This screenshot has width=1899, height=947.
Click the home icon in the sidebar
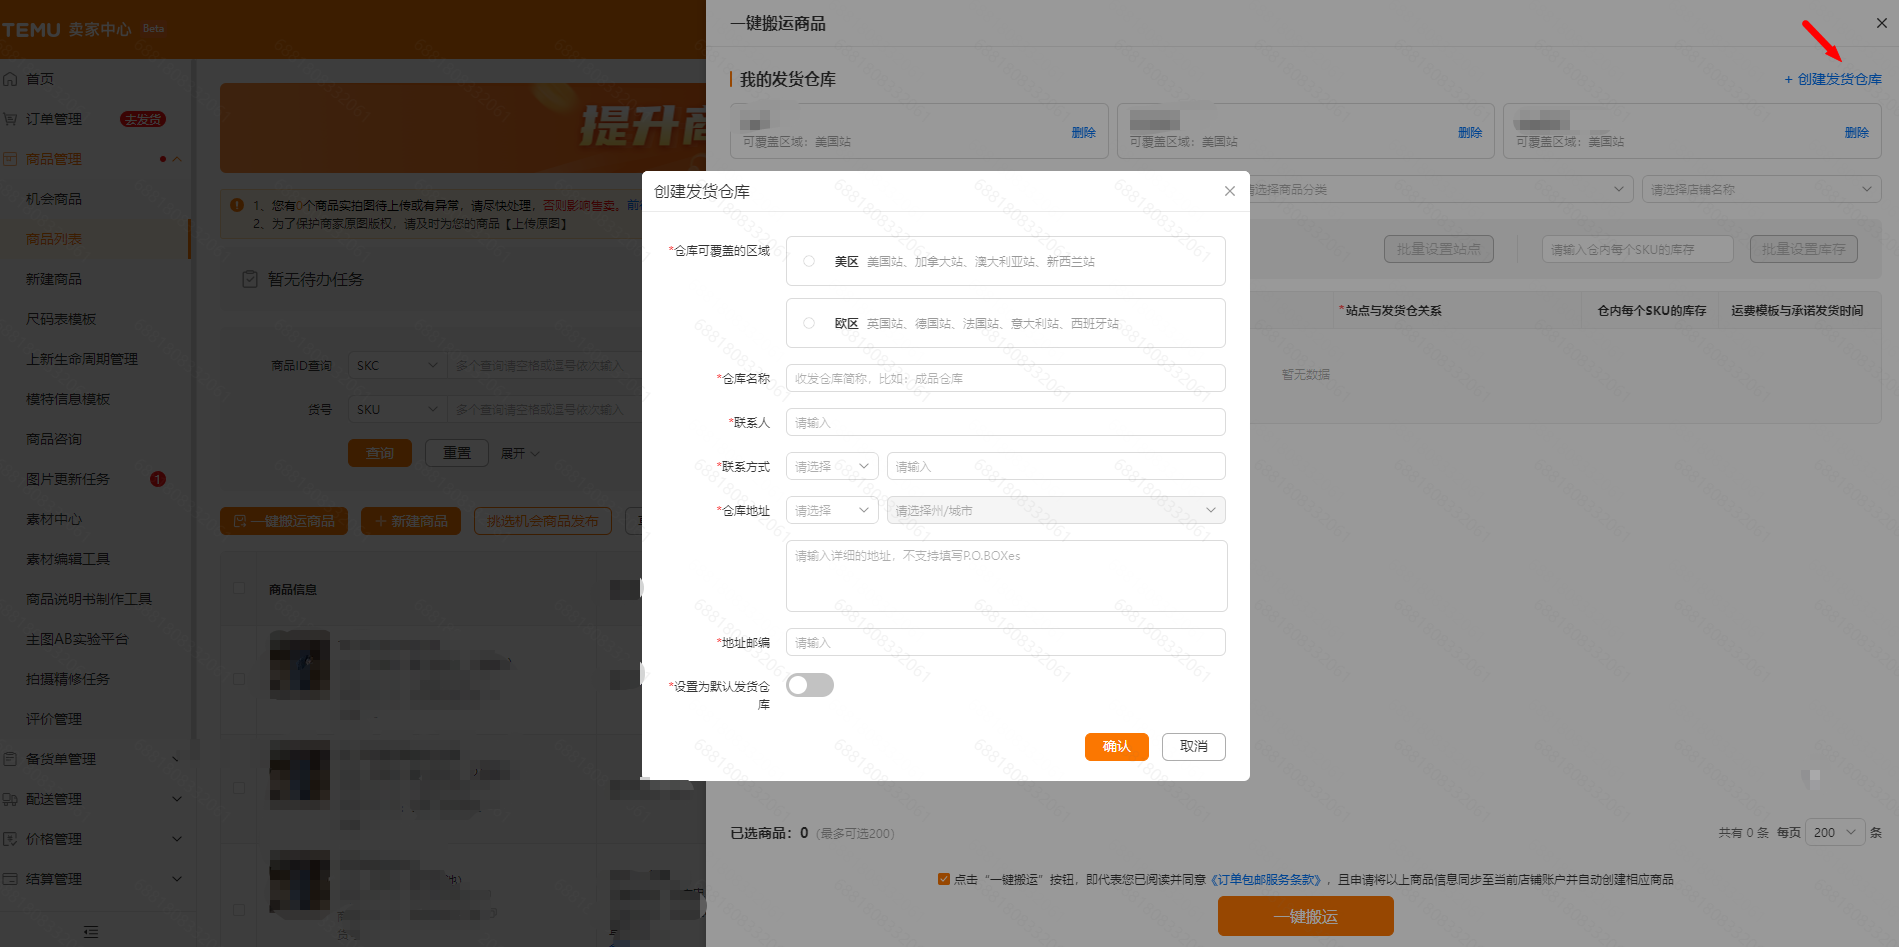(10, 79)
